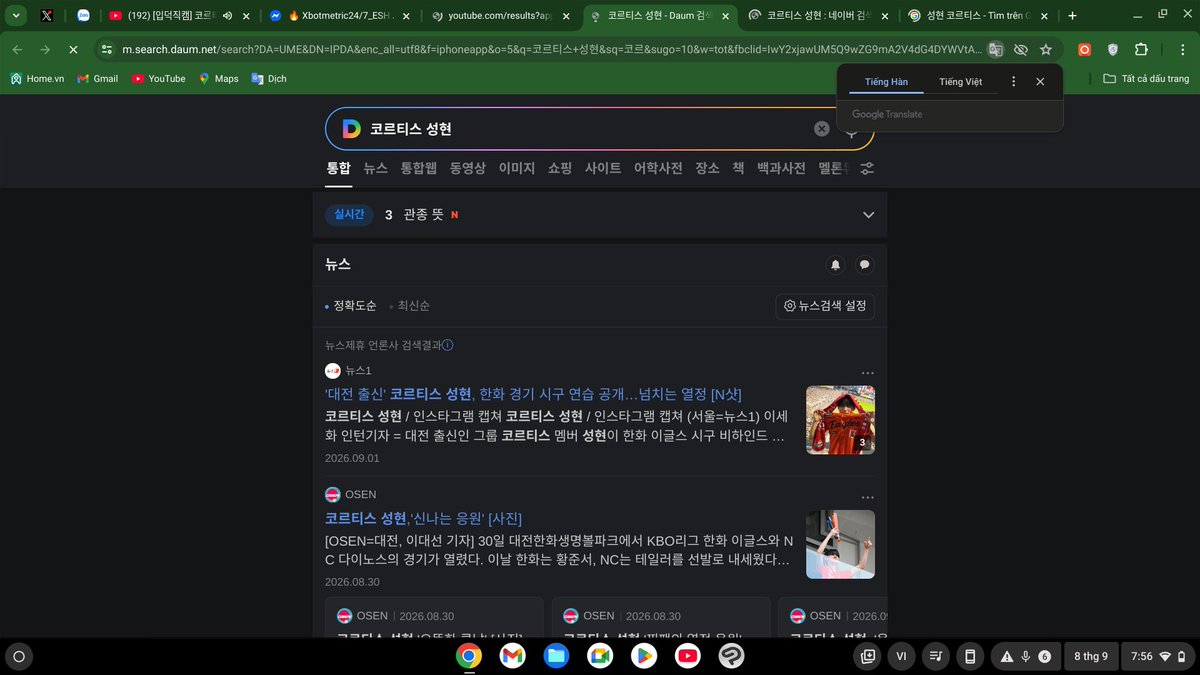
Task: Open the ChromeOS launcher circle button
Action: (x=18, y=657)
